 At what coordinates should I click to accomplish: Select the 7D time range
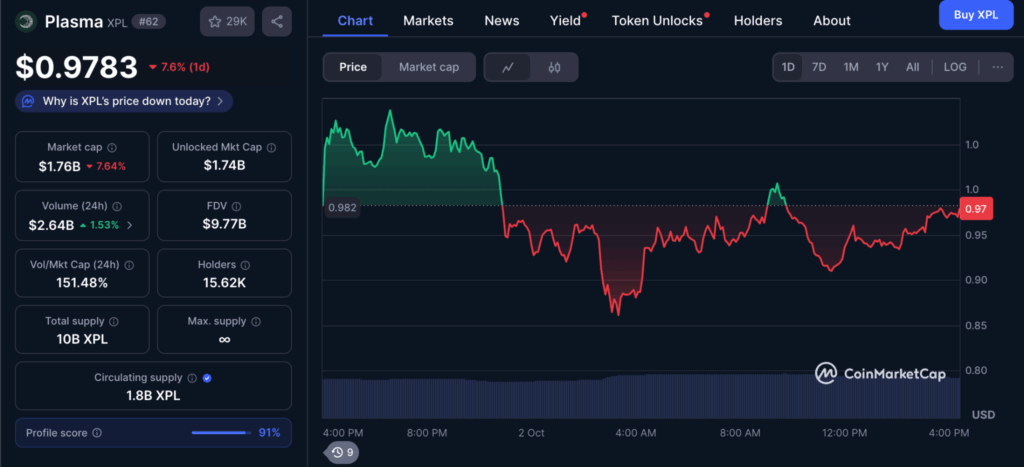tap(818, 67)
